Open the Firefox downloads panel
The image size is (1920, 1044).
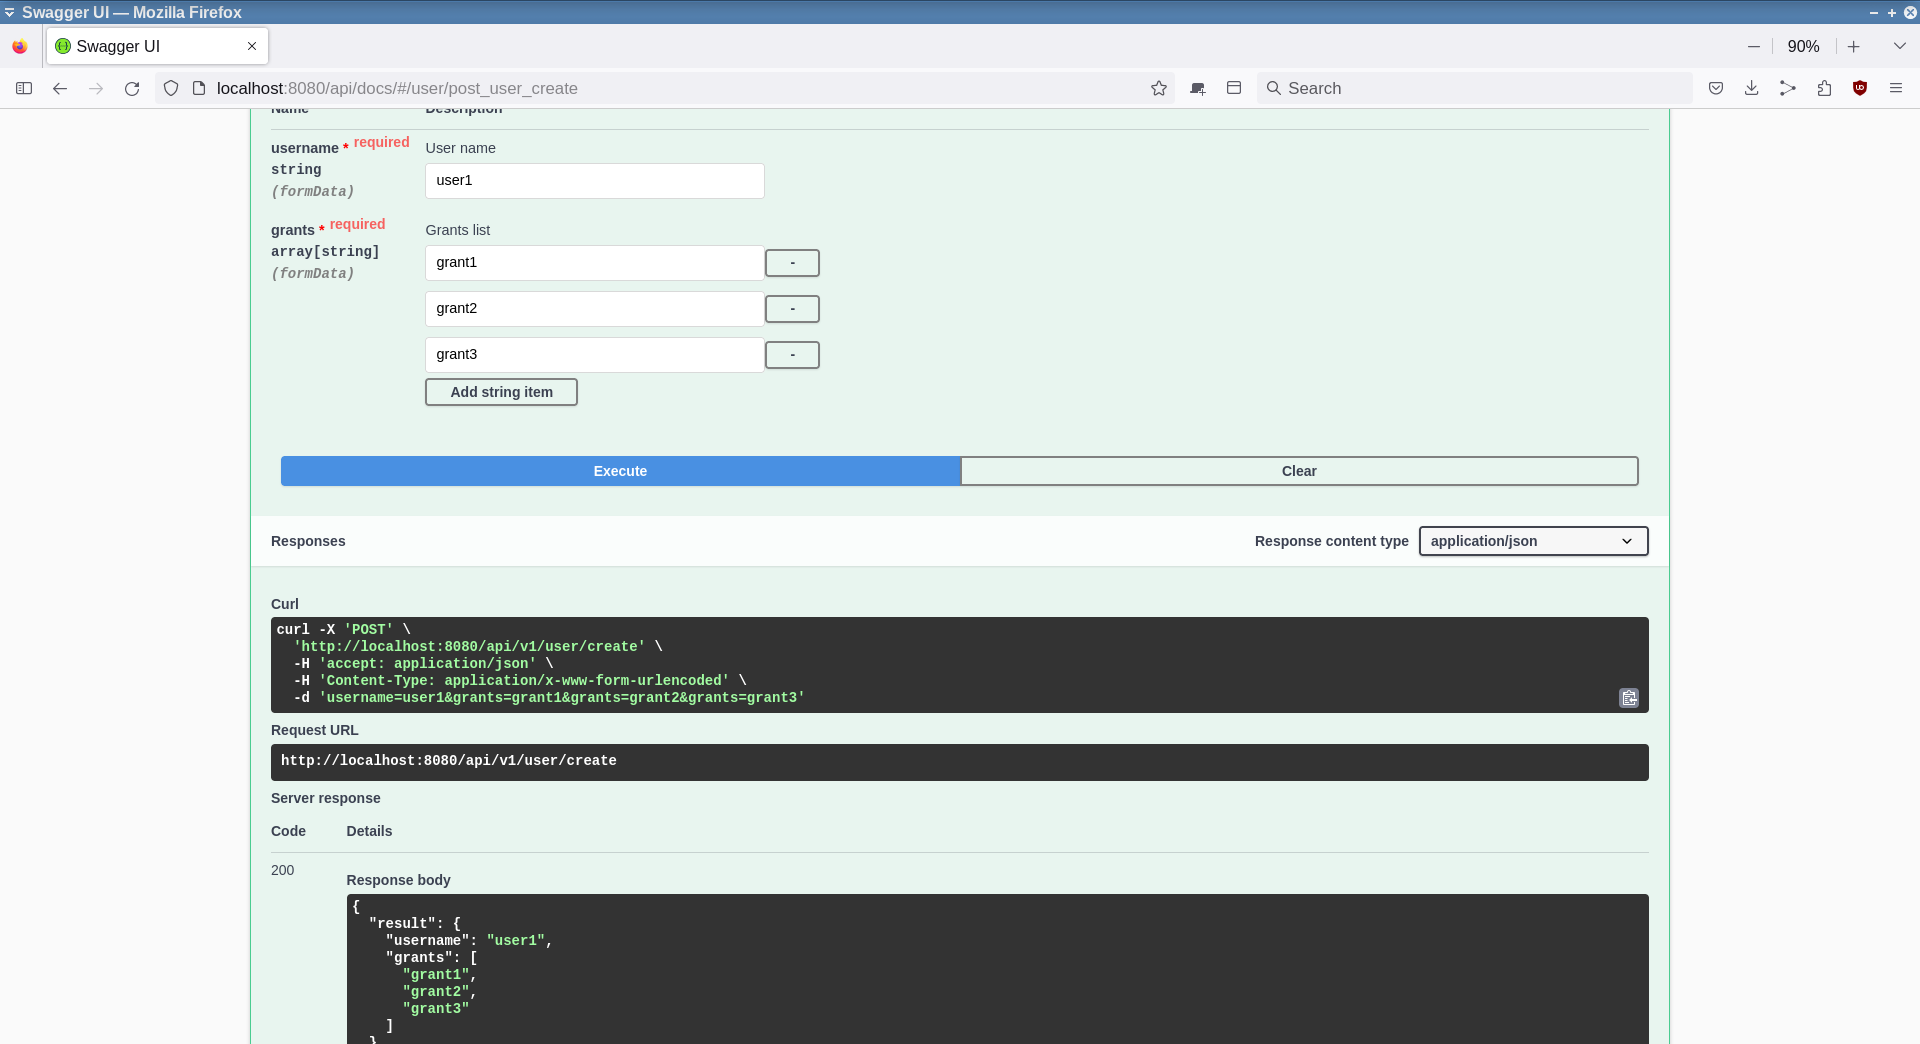[x=1752, y=88]
